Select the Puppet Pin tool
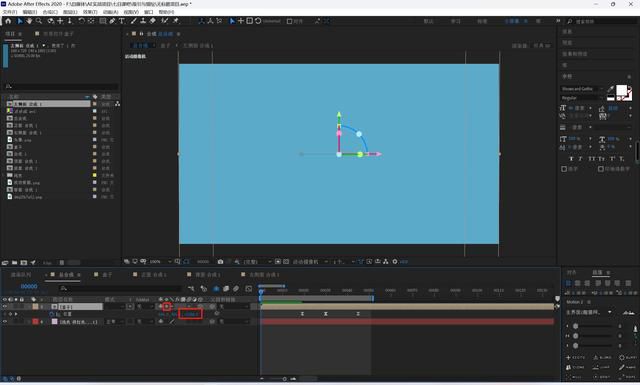 coord(176,21)
